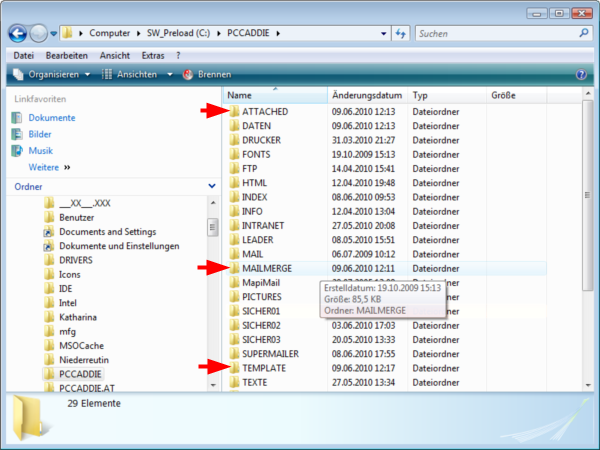
Task: Click the blue Back navigation arrow
Action: pyautogui.click(x=18, y=33)
